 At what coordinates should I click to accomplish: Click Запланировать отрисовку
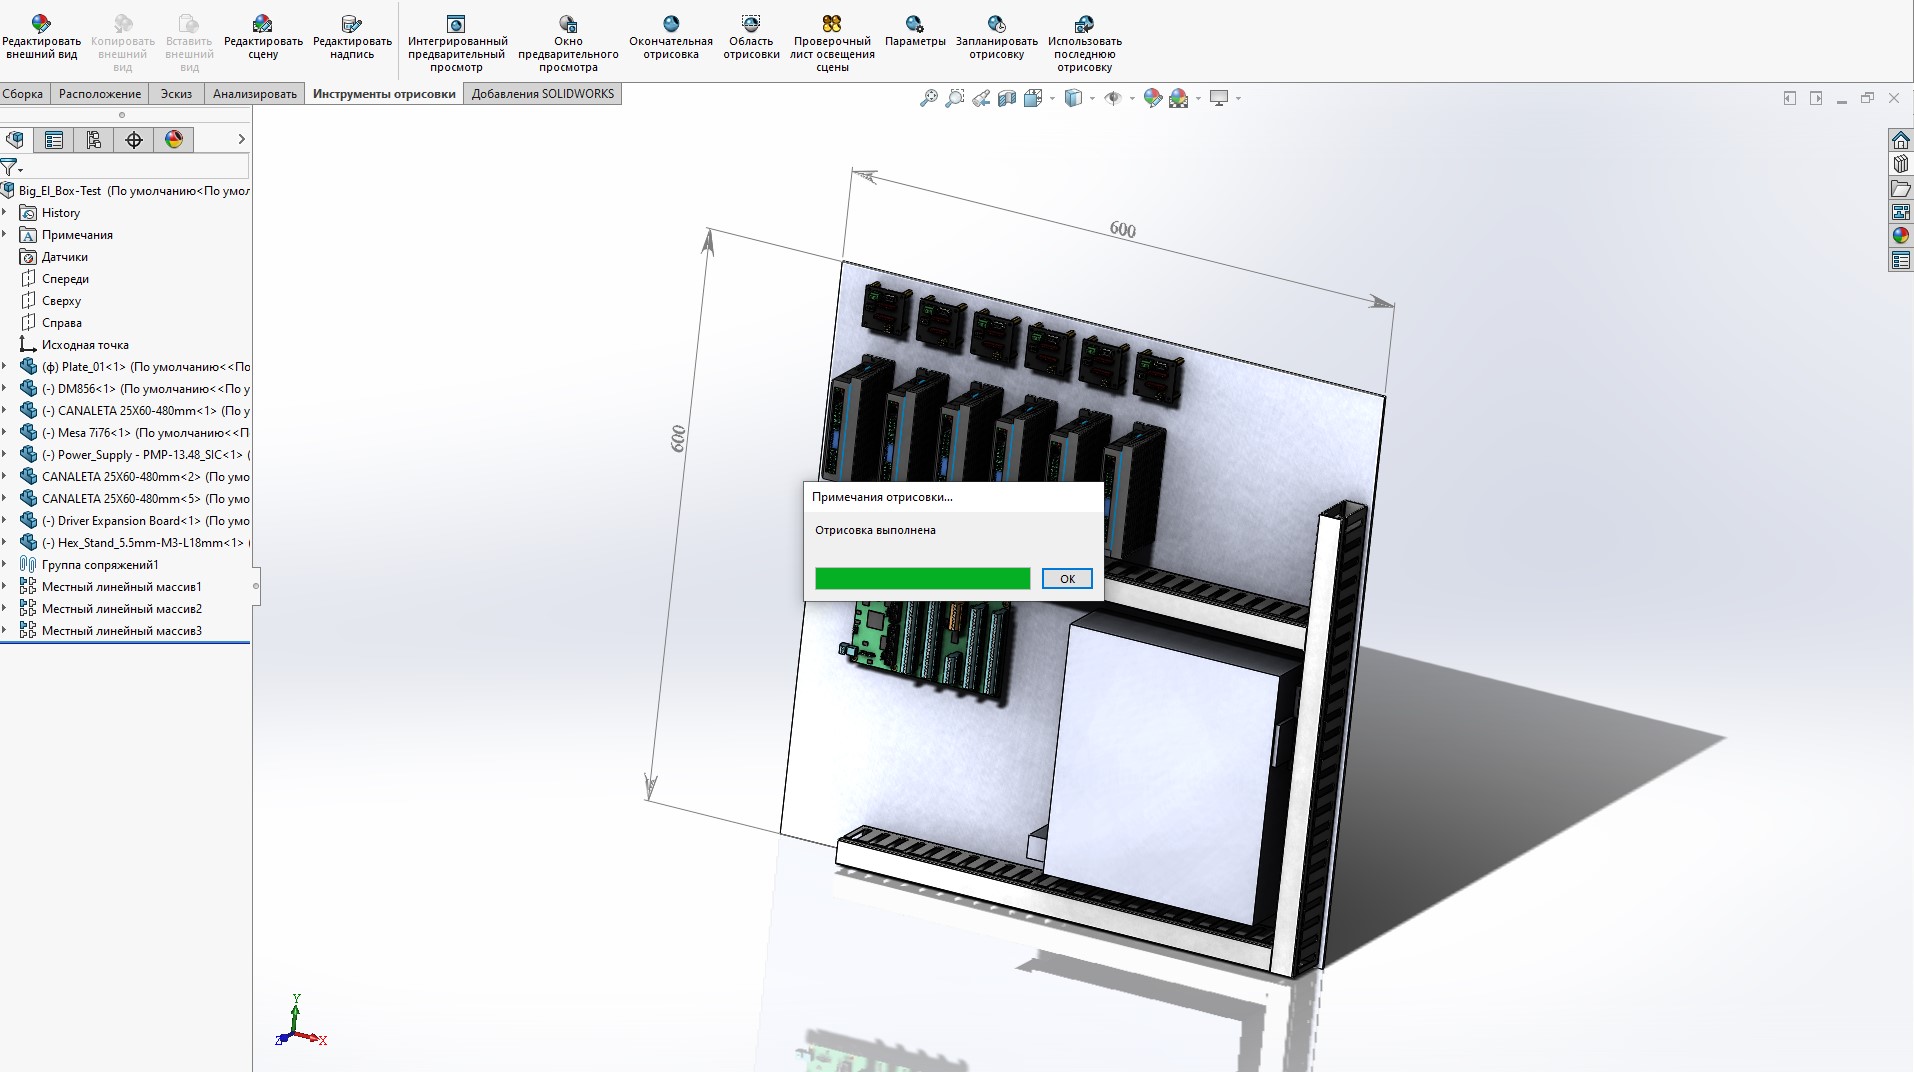(x=997, y=38)
